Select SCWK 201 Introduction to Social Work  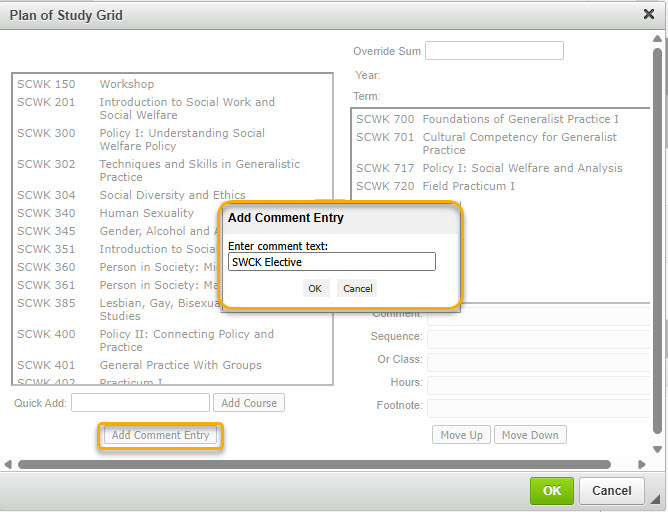pos(172,108)
